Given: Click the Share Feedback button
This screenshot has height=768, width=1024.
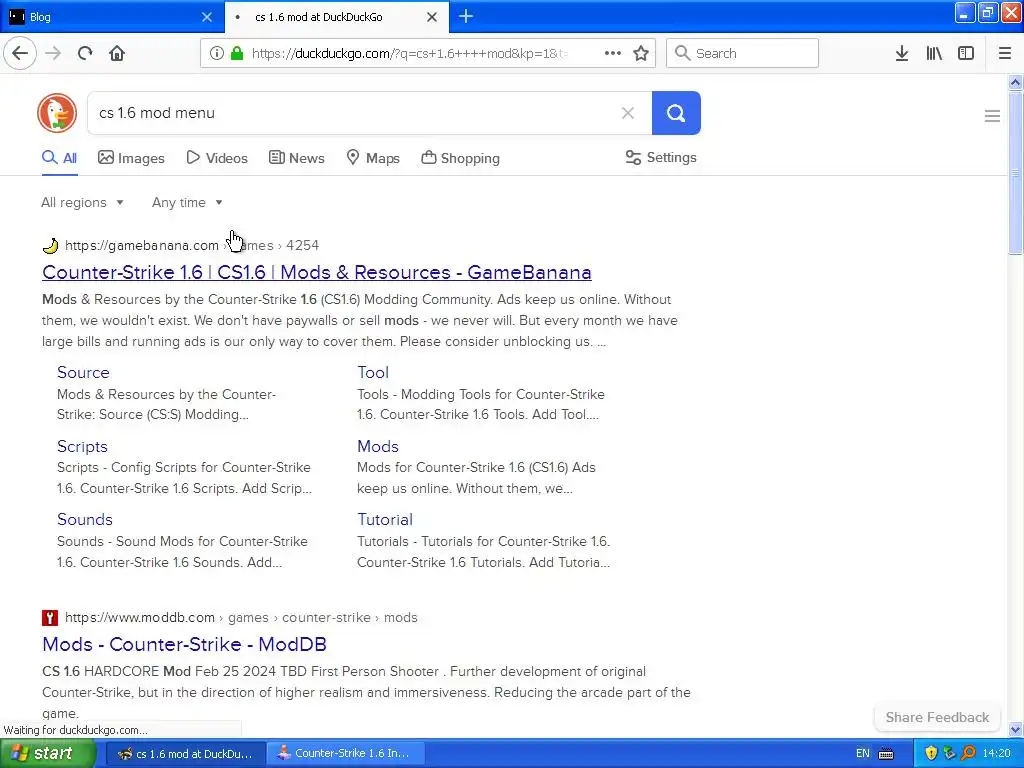Looking at the screenshot, I should pos(937,717).
